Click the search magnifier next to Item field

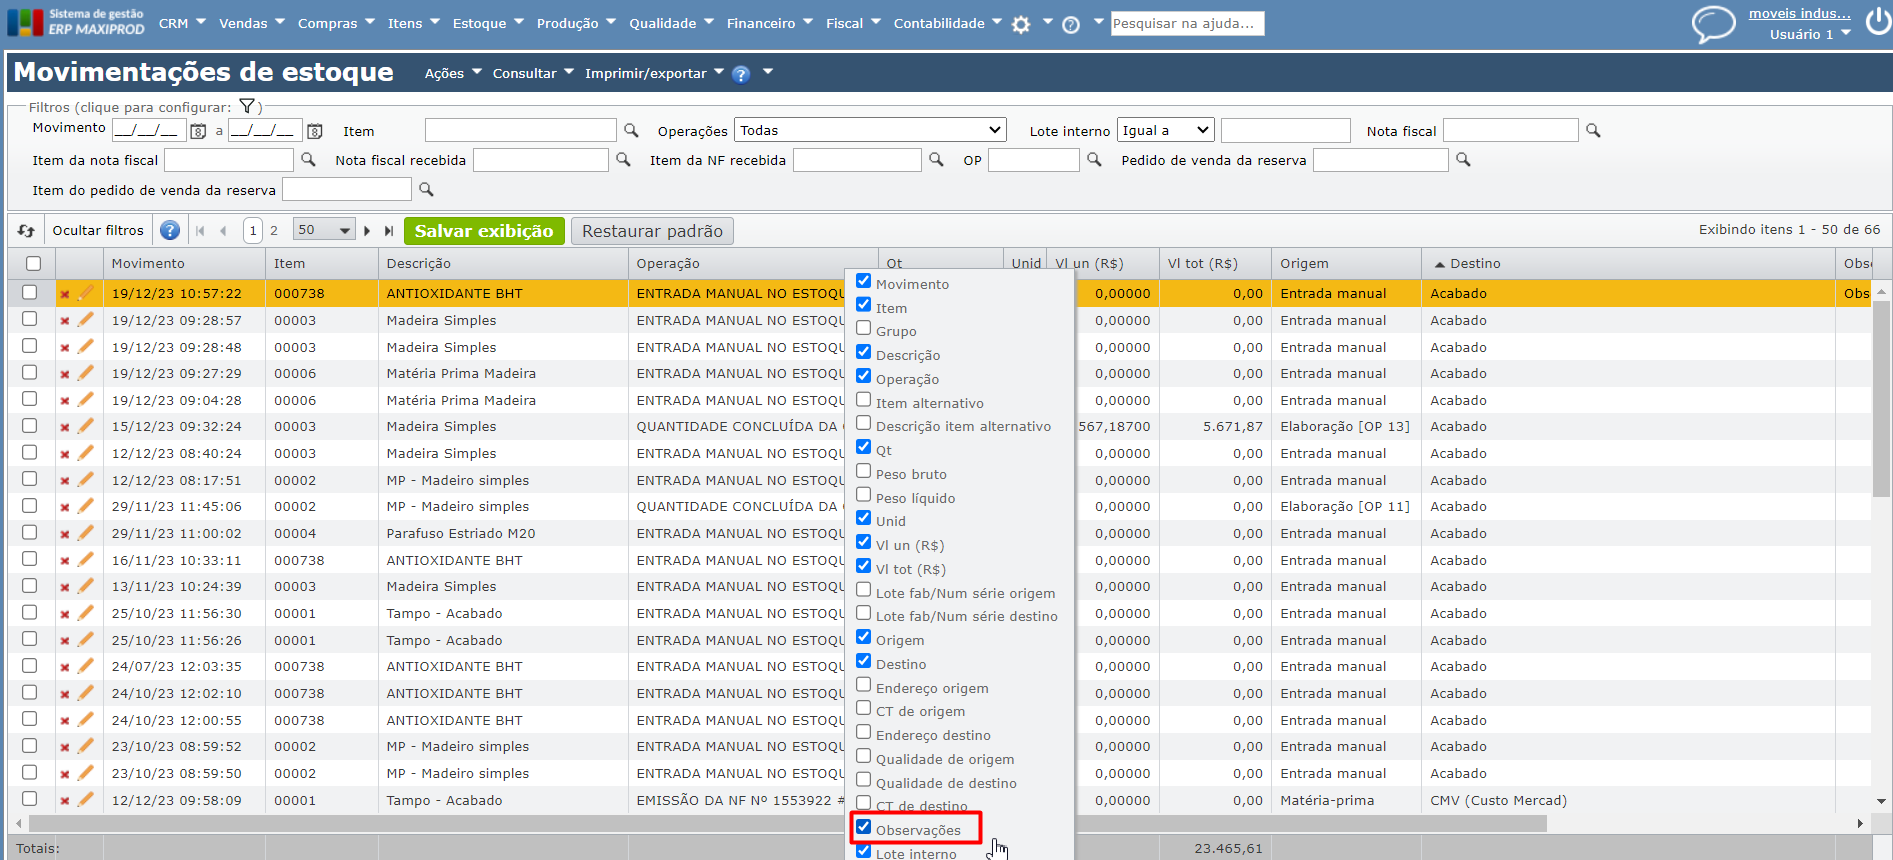631,131
